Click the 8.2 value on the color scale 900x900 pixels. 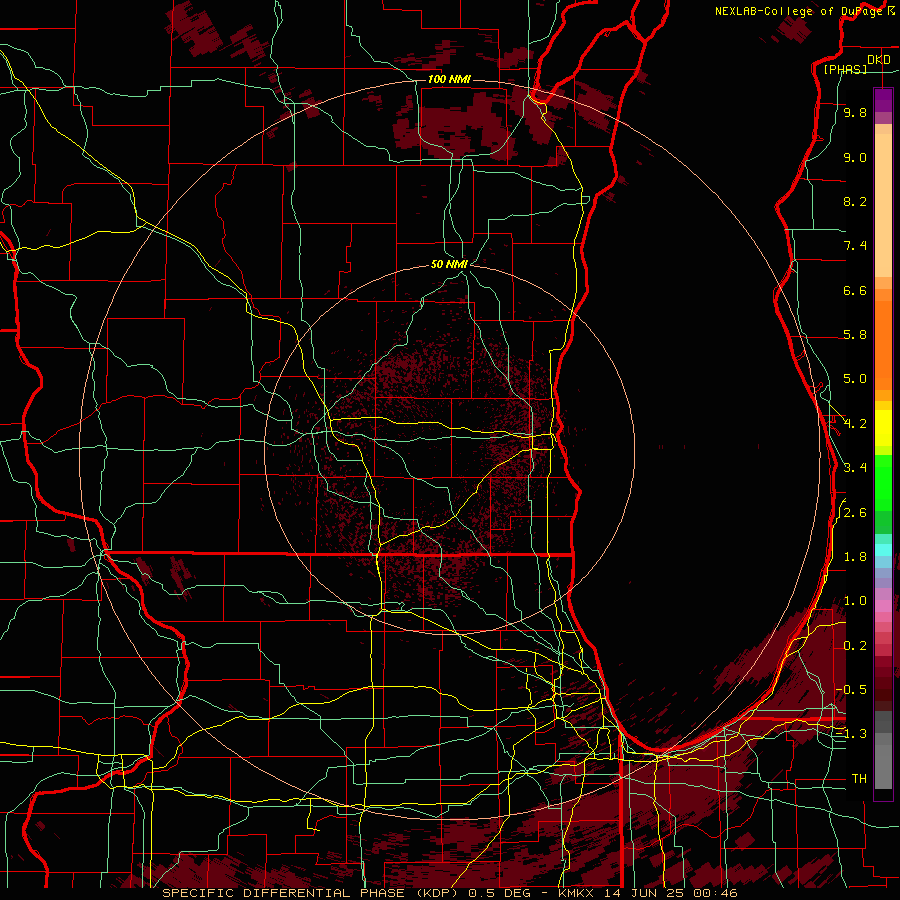point(855,201)
